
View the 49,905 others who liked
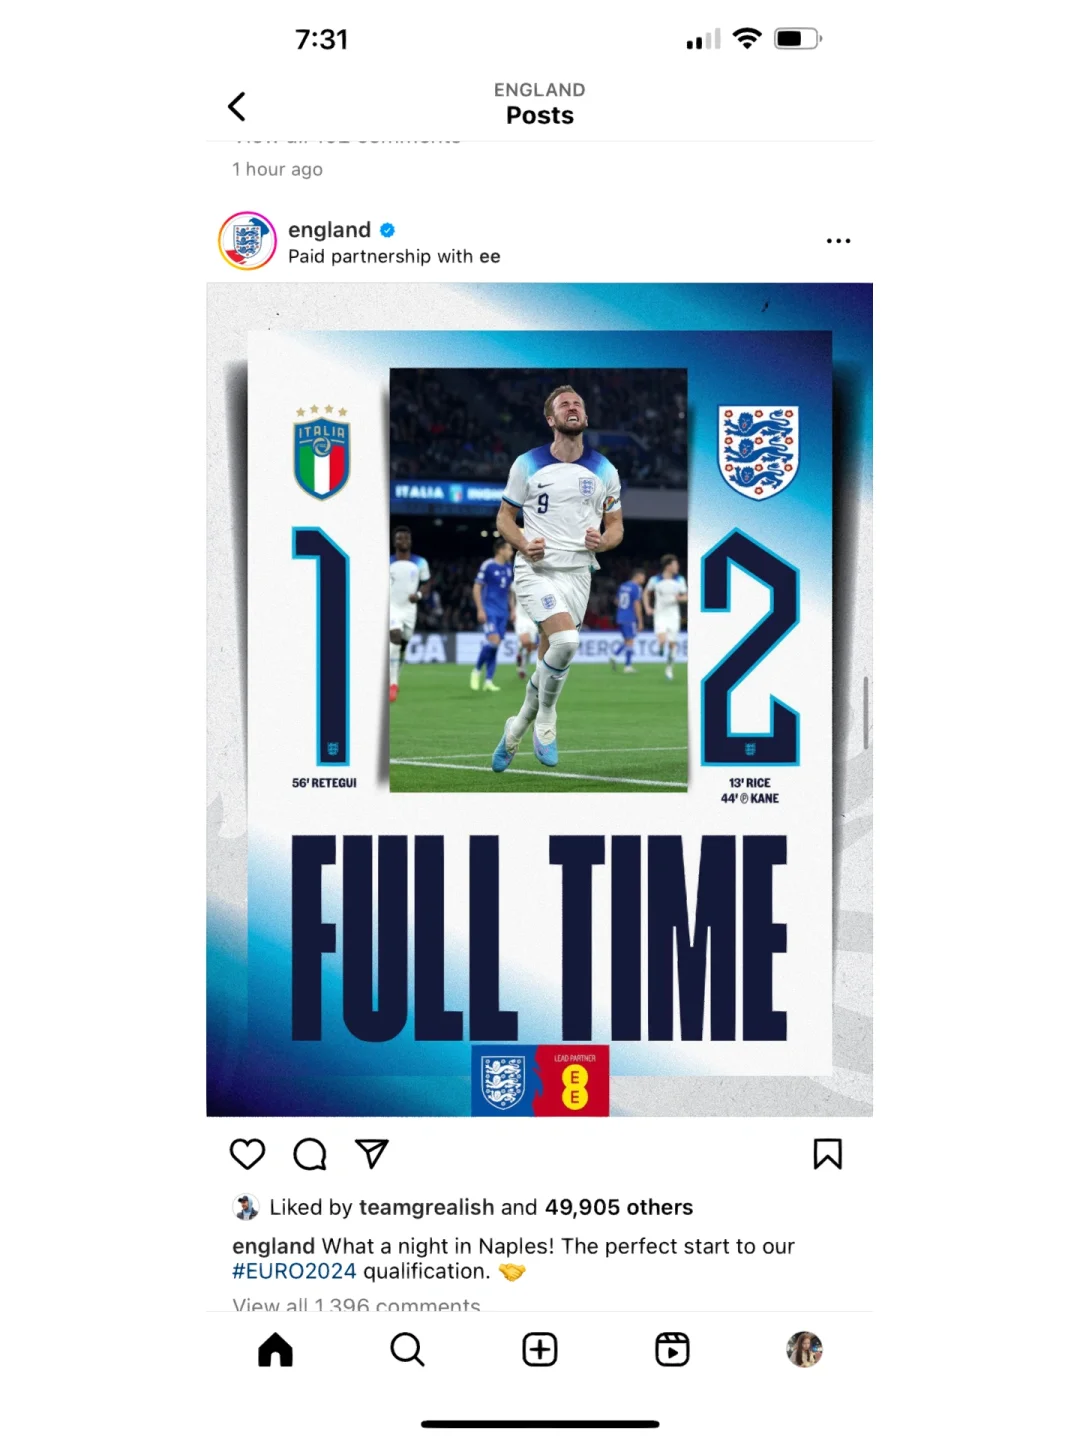[x=619, y=1207]
